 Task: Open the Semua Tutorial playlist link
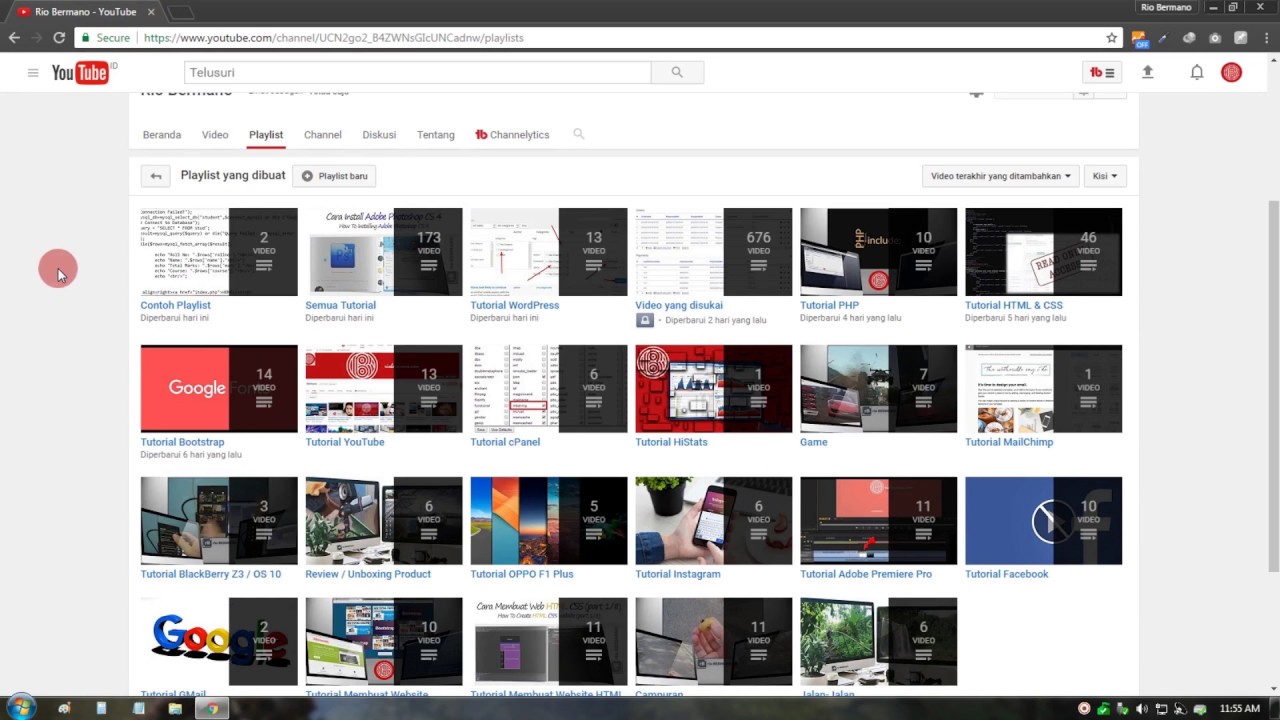tap(341, 305)
